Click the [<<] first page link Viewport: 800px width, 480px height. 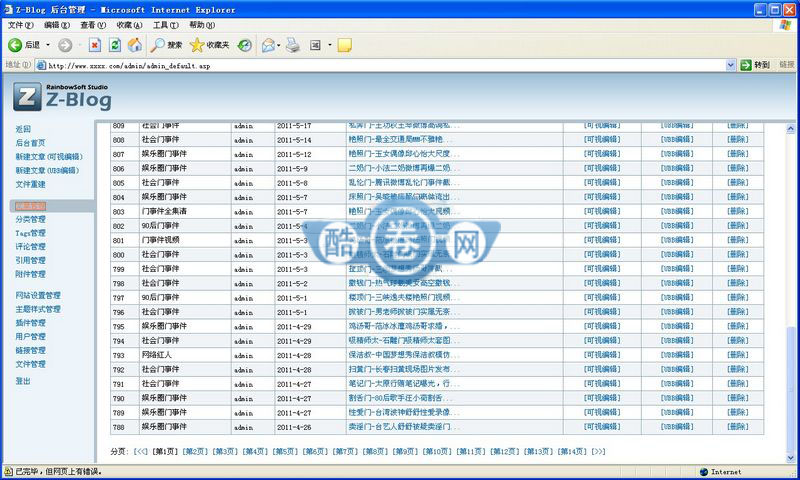(x=141, y=451)
